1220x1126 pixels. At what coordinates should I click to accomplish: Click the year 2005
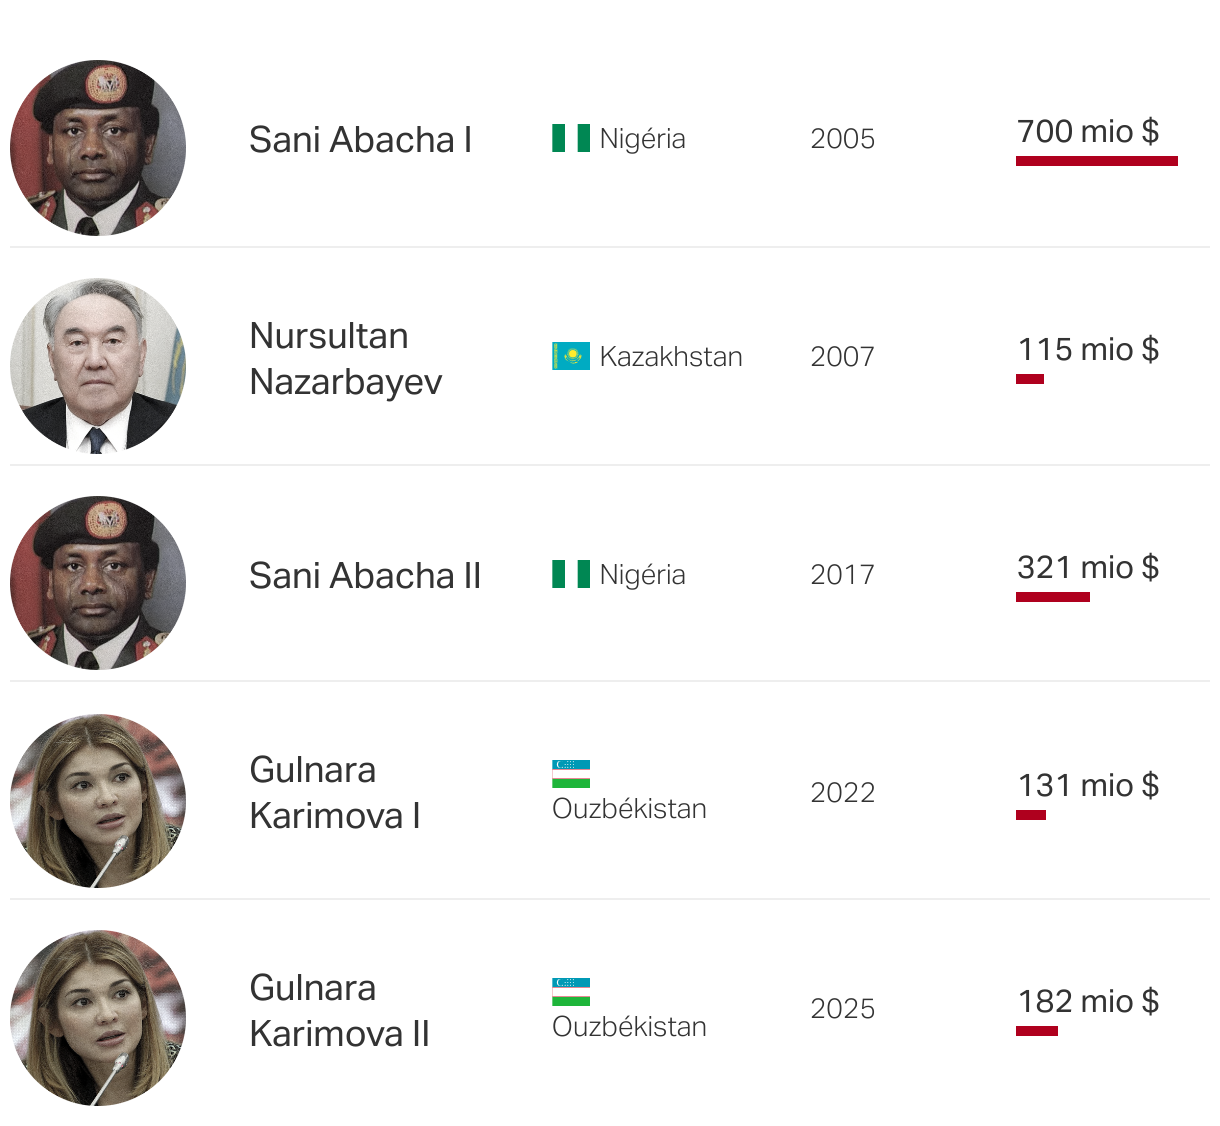click(x=842, y=139)
